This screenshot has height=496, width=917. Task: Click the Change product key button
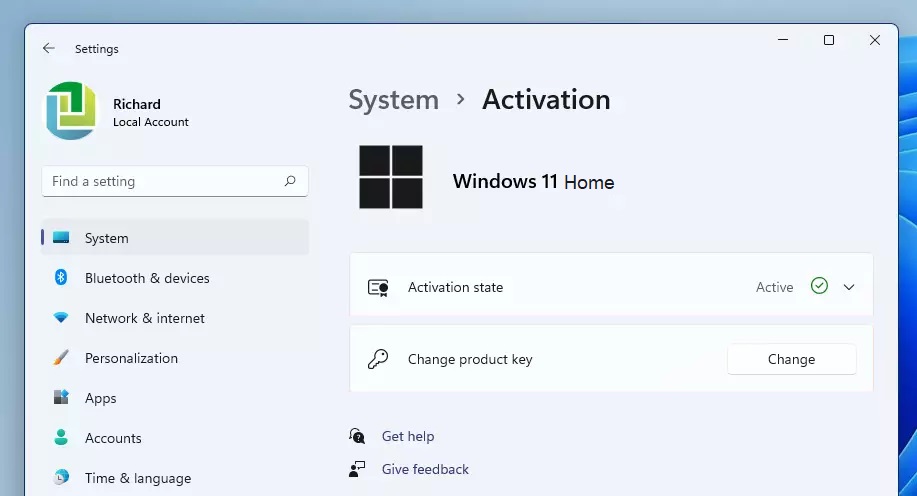[x=791, y=359]
